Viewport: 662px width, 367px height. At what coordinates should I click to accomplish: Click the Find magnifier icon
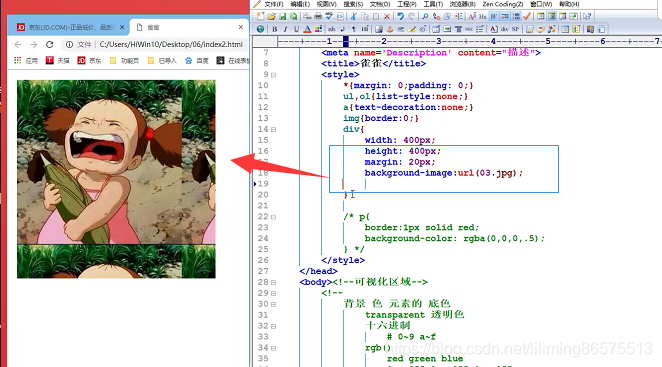pos(425,16)
